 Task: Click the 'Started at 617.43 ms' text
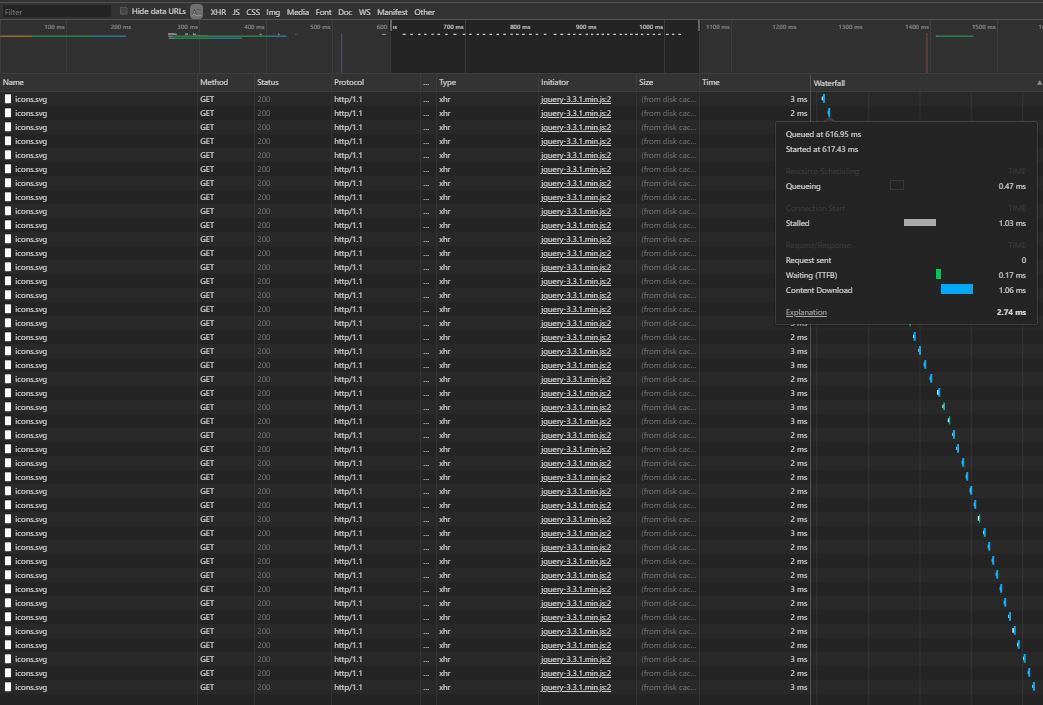coord(821,150)
